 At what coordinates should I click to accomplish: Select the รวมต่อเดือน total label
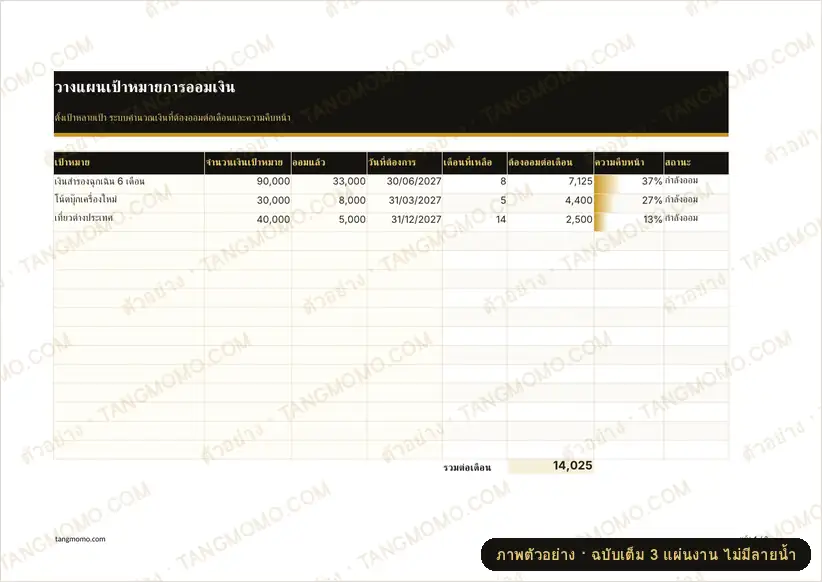tap(467, 467)
